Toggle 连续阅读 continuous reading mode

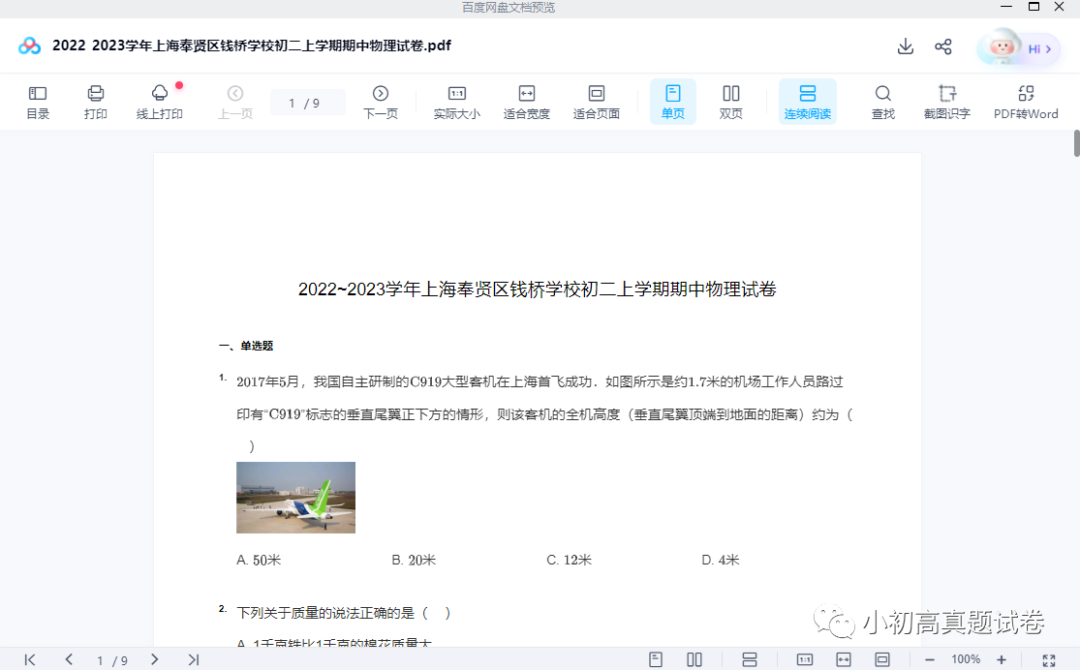[x=807, y=102]
